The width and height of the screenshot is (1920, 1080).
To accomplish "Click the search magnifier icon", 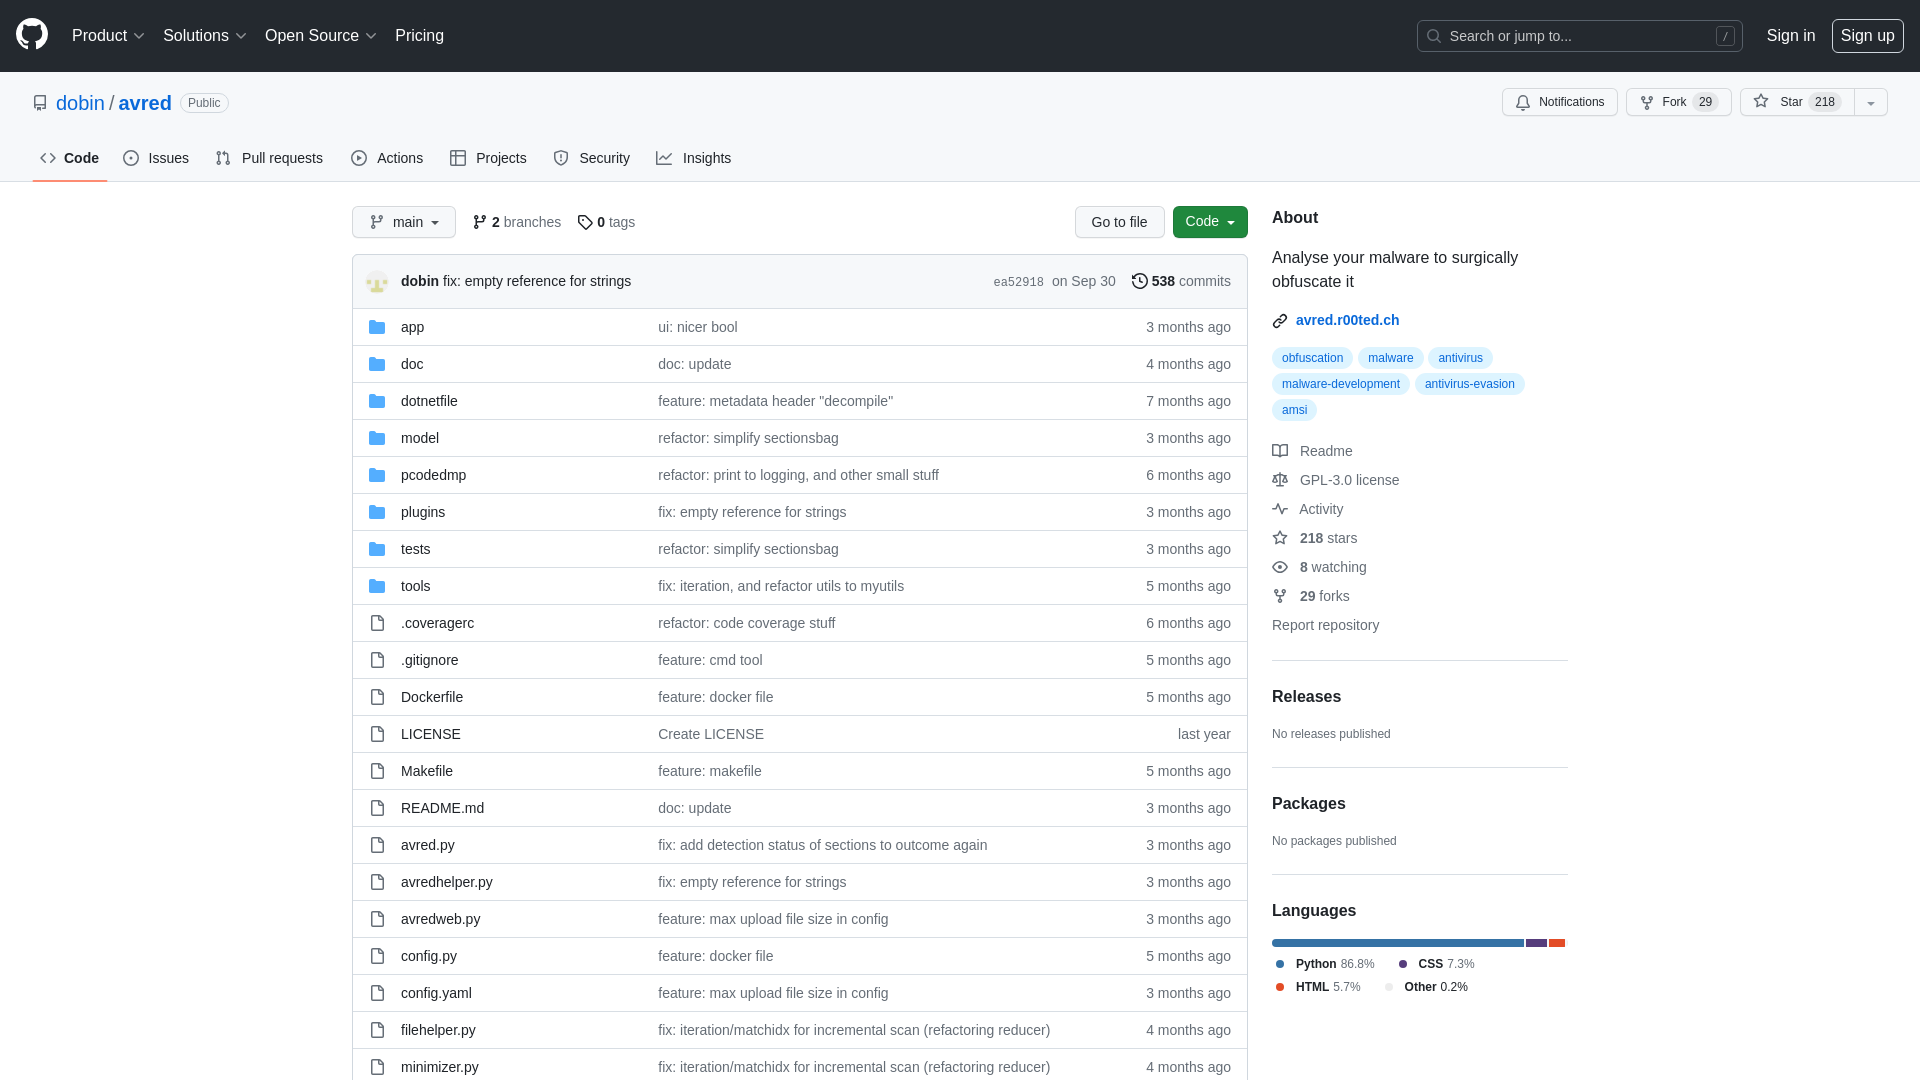I will [x=1434, y=36].
